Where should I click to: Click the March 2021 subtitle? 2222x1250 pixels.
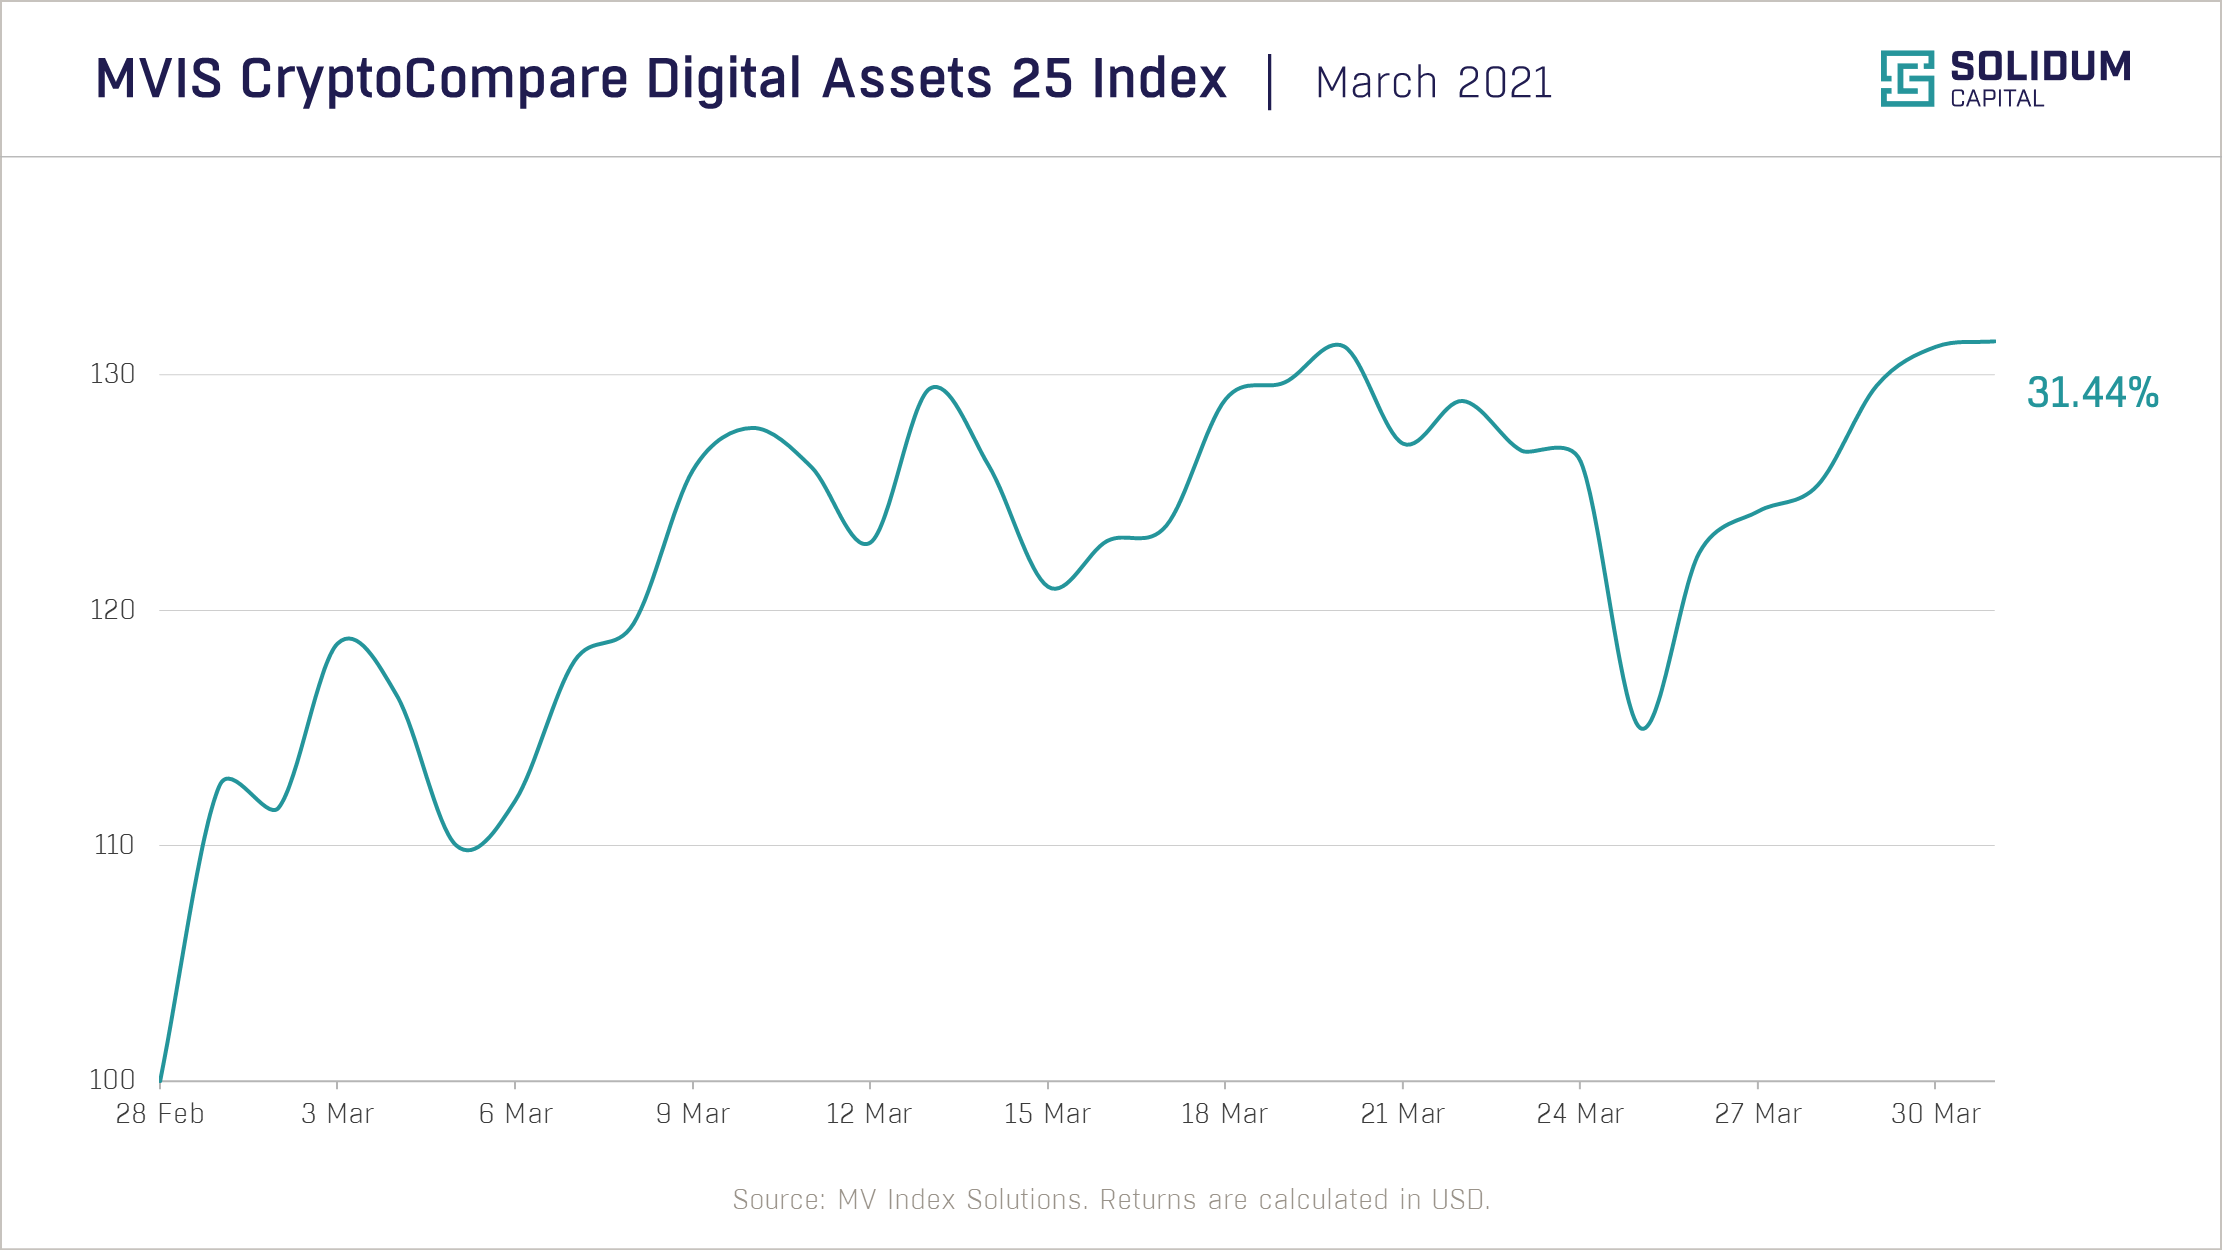pos(1433,83)
